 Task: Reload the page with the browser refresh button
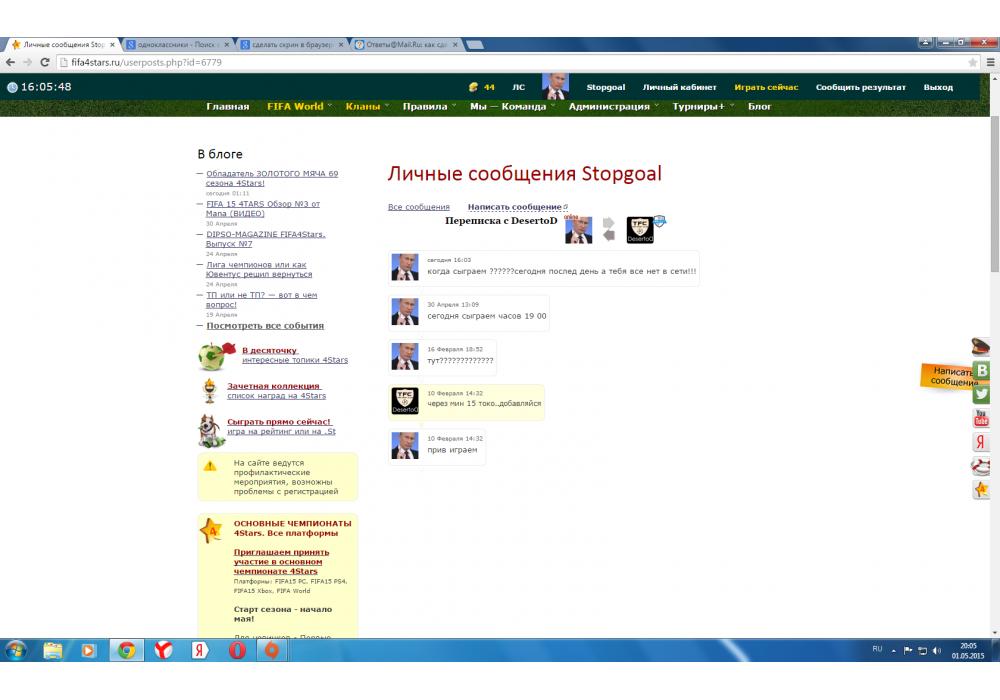[45, 62]
